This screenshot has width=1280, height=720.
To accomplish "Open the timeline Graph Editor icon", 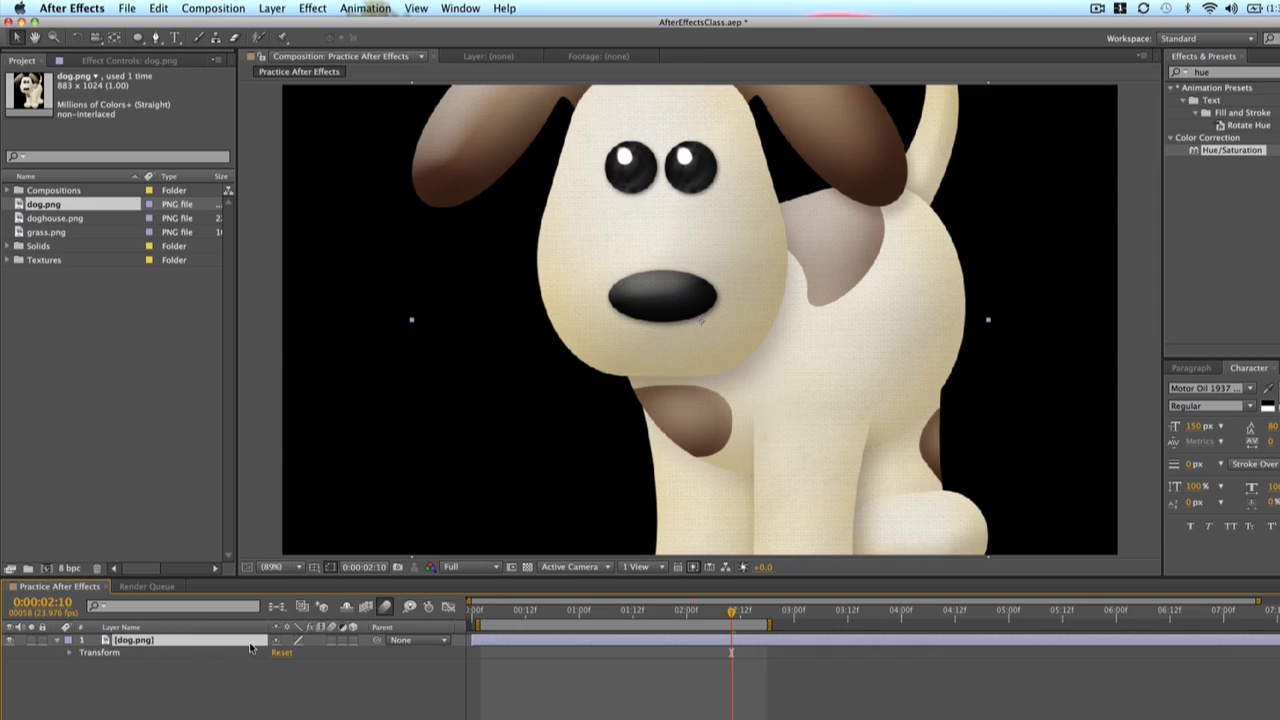I will pos(448,606).
